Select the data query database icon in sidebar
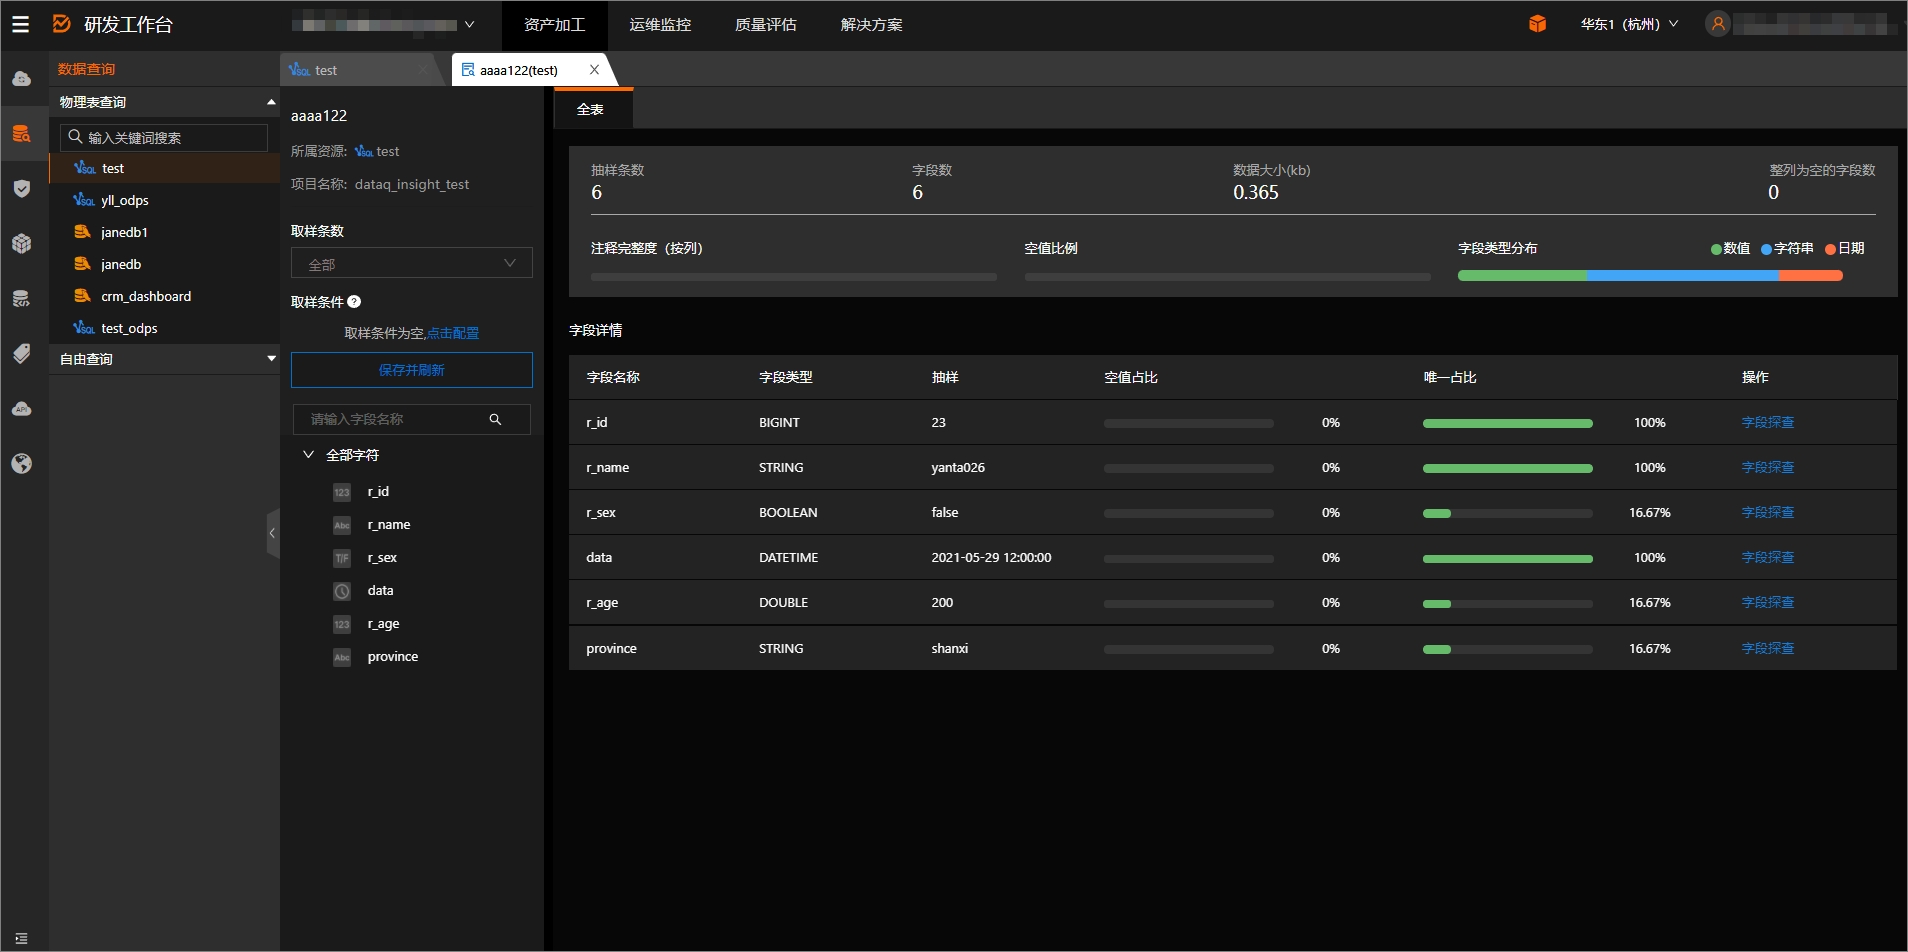Viewport: 1908px width, 952px height. coord(21,134)
